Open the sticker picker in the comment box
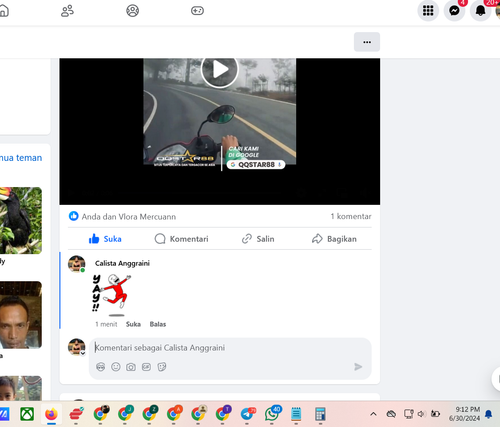Screen dimensions: 500x427 point(162,367)
